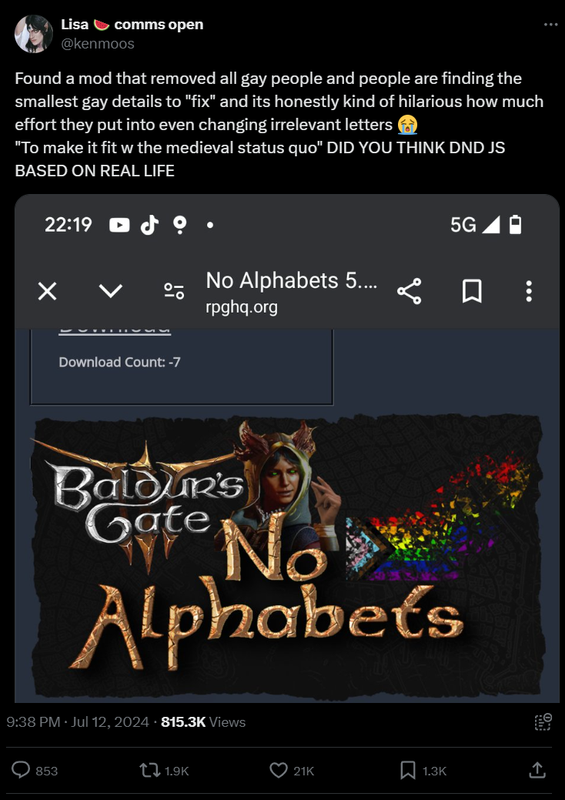The image size is (565, 800).
Task: Share the tweet using upload arrow icon
Action: point(537,770)
